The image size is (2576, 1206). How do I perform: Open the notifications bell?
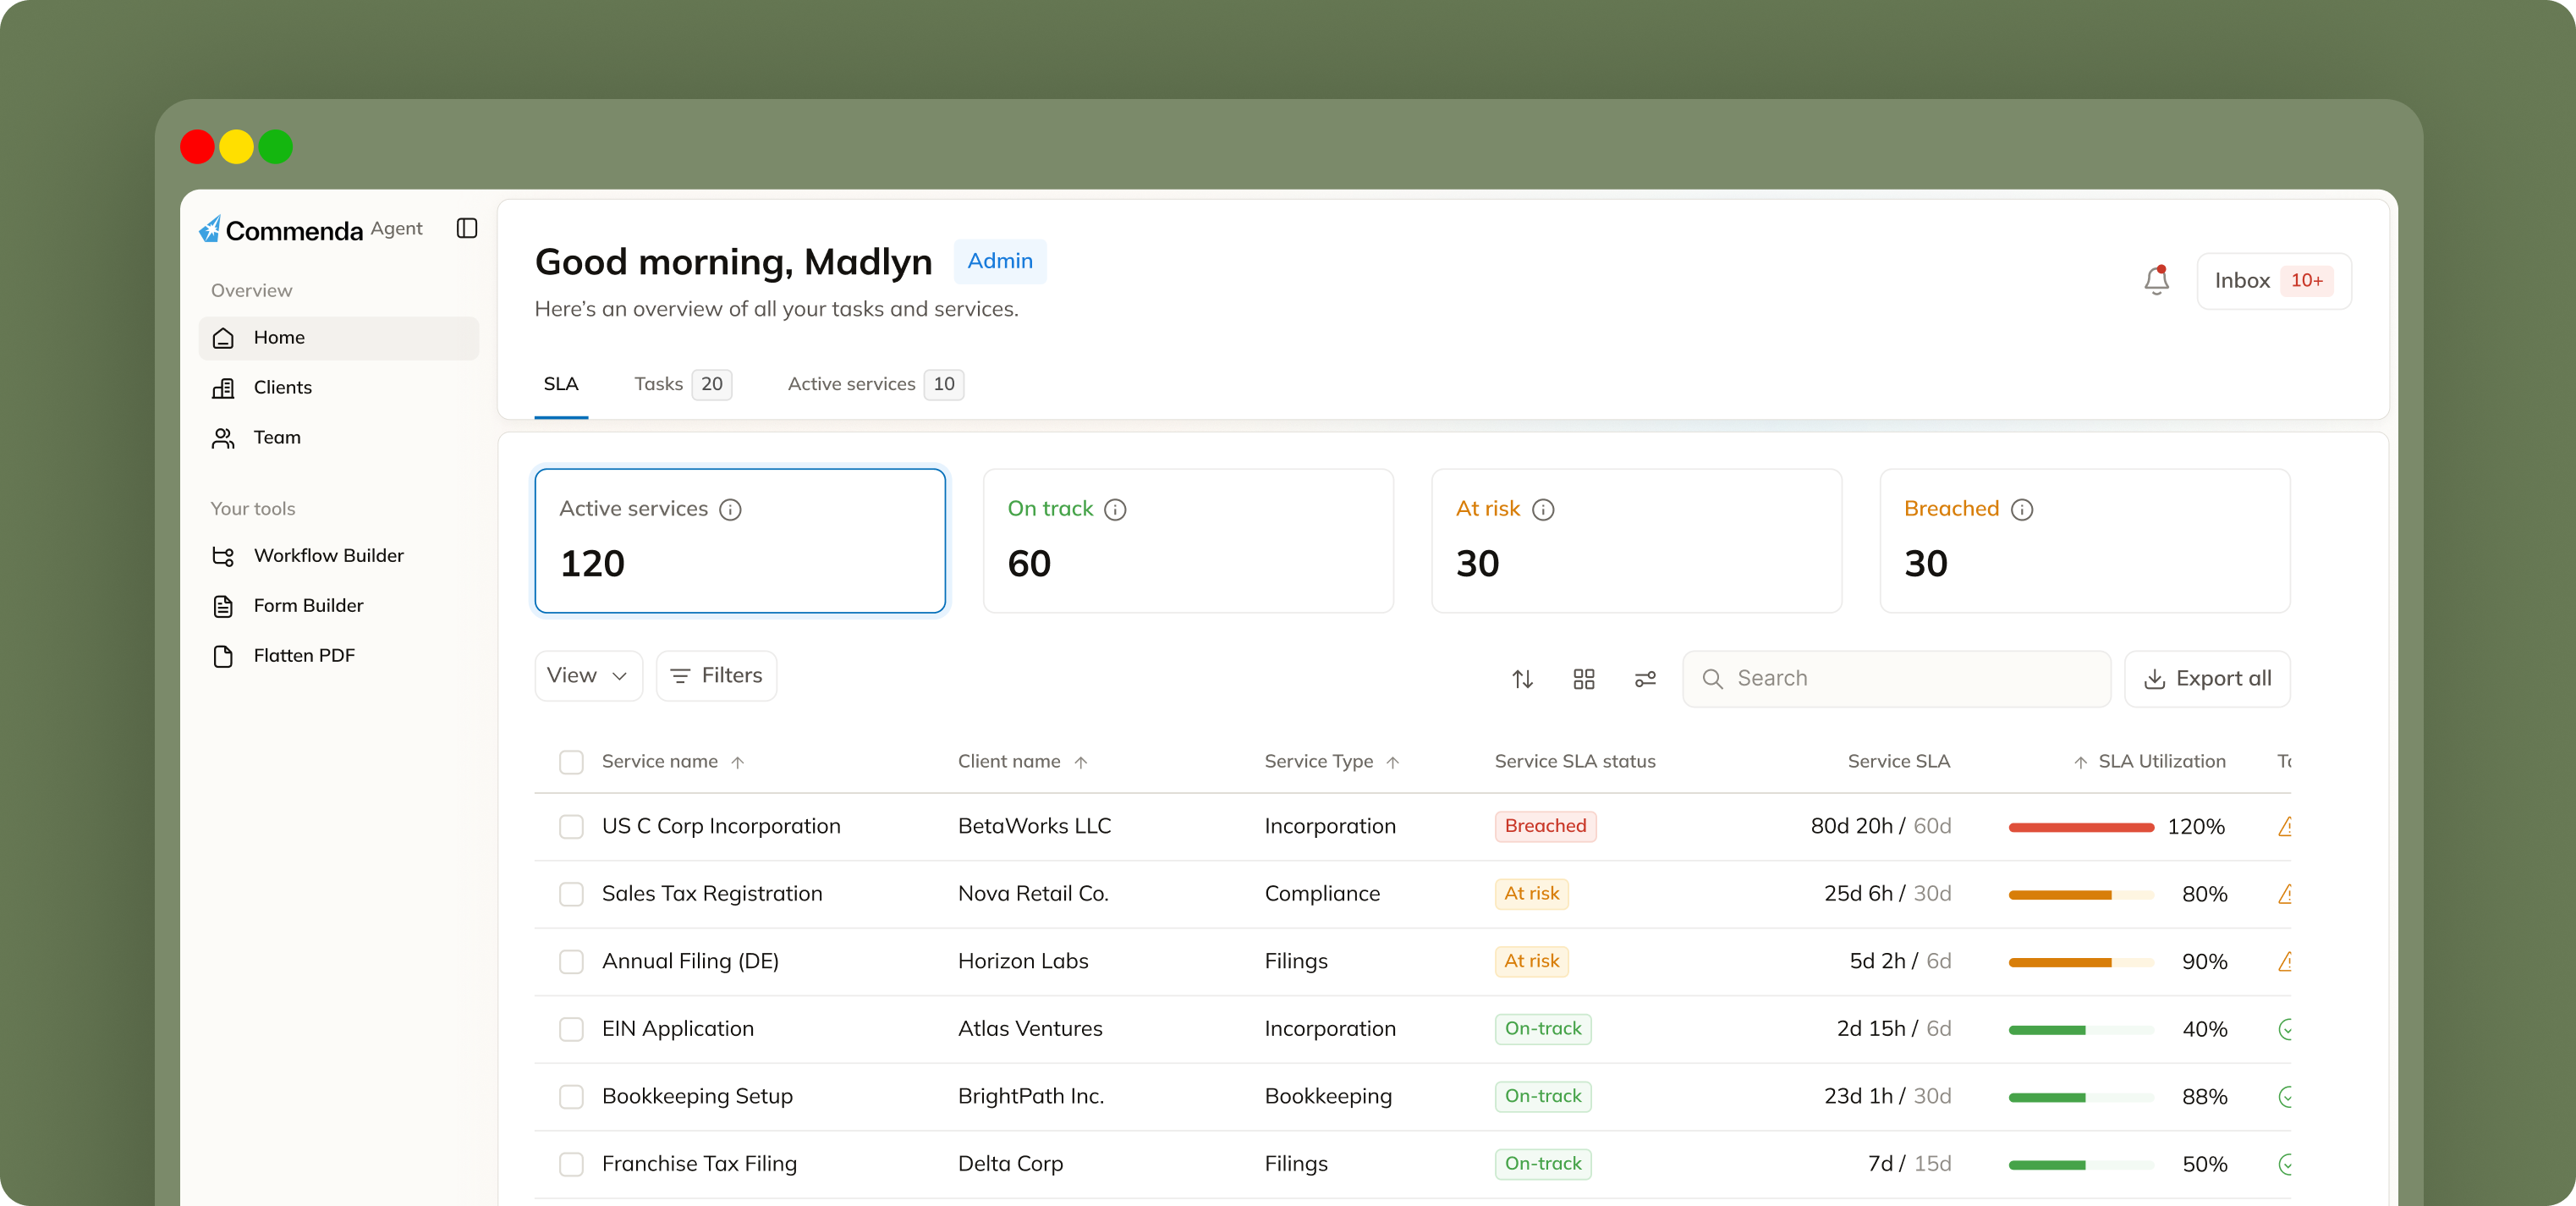pos(2156,281)
